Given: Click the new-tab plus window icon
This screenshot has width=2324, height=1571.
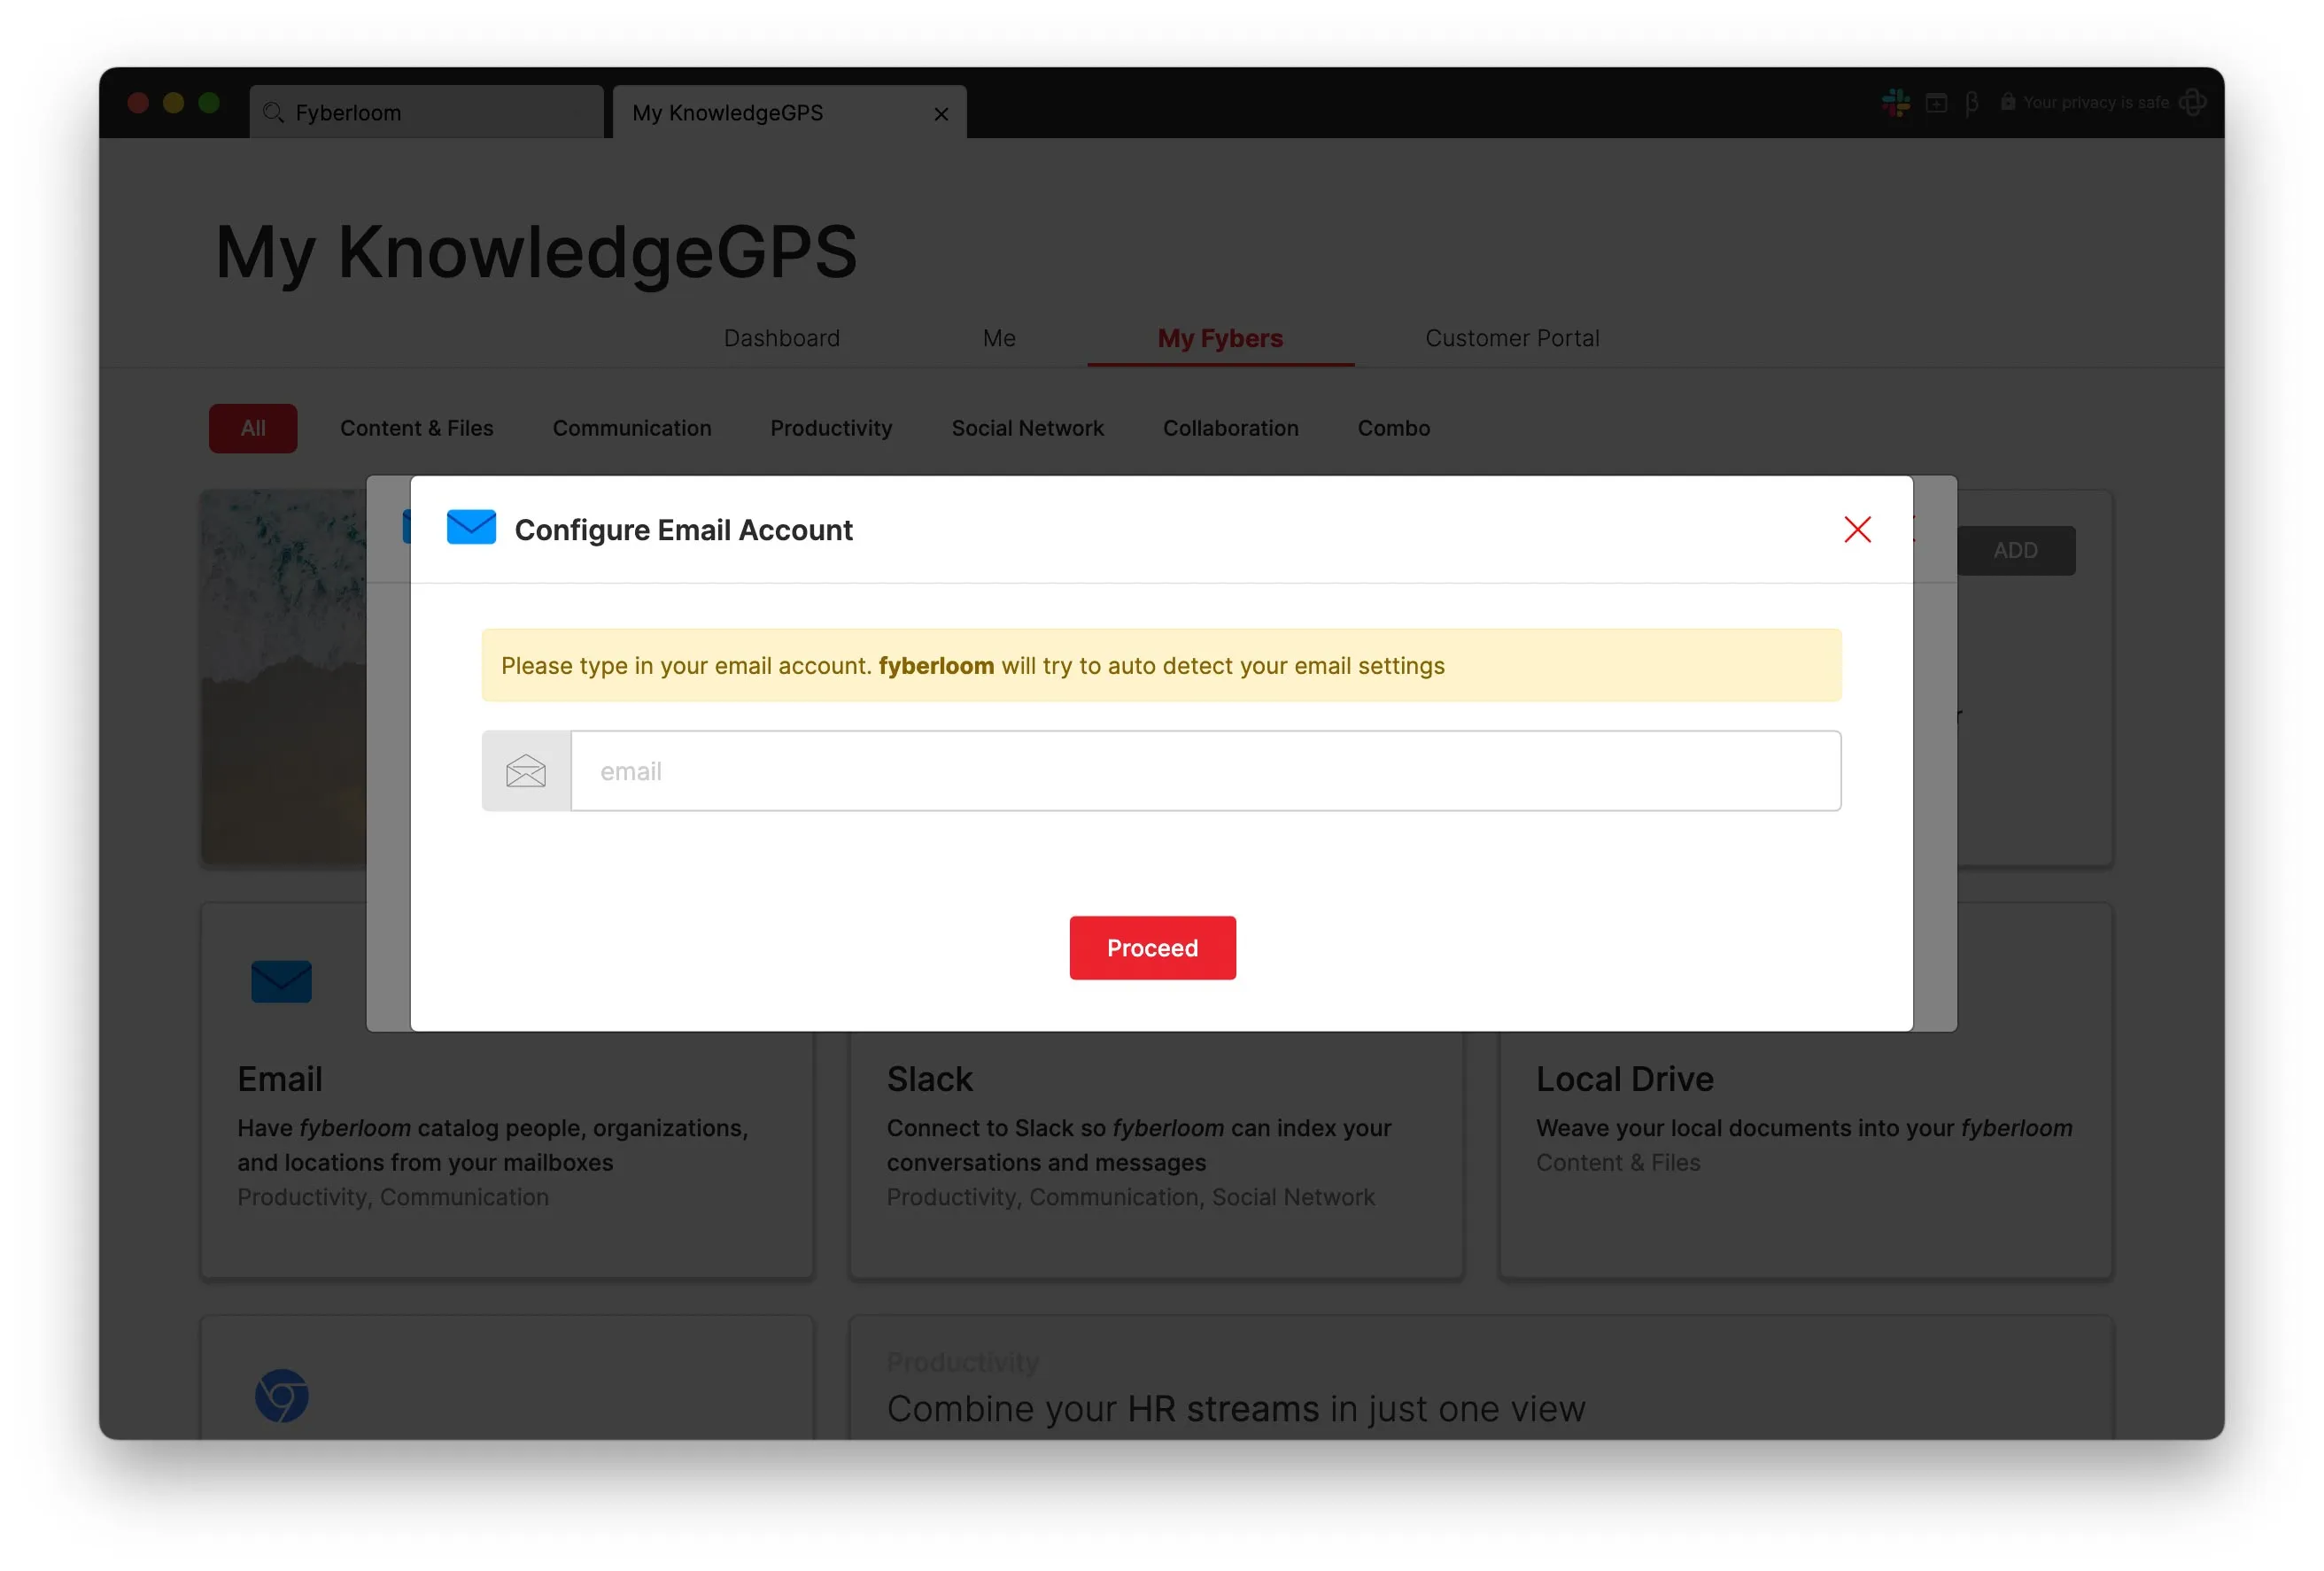Looking at the screenshot, I should coord(1936,103).
